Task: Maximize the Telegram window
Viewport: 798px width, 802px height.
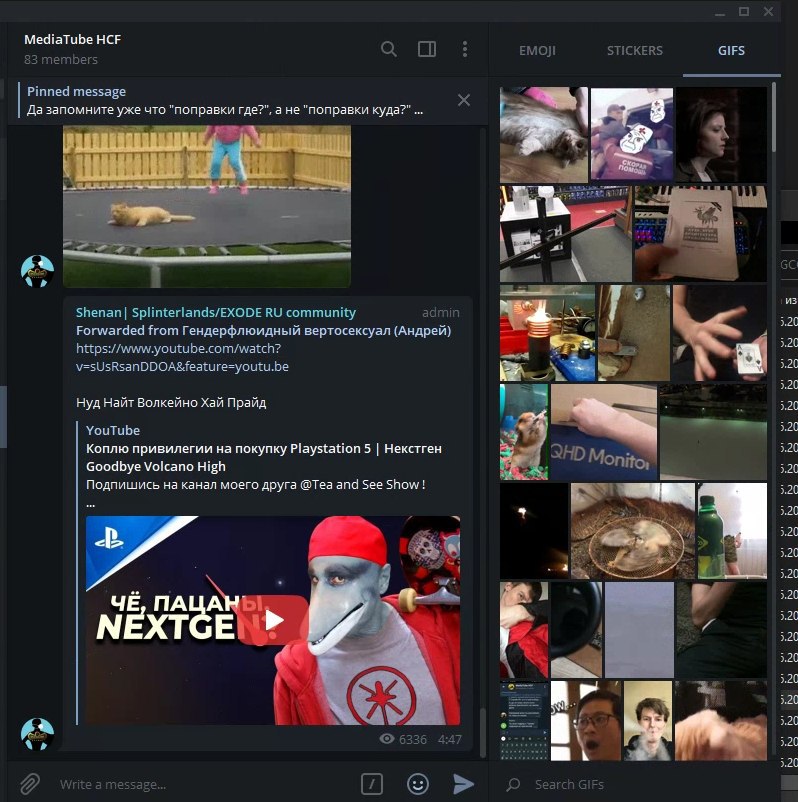Action: tap(744, 11)
